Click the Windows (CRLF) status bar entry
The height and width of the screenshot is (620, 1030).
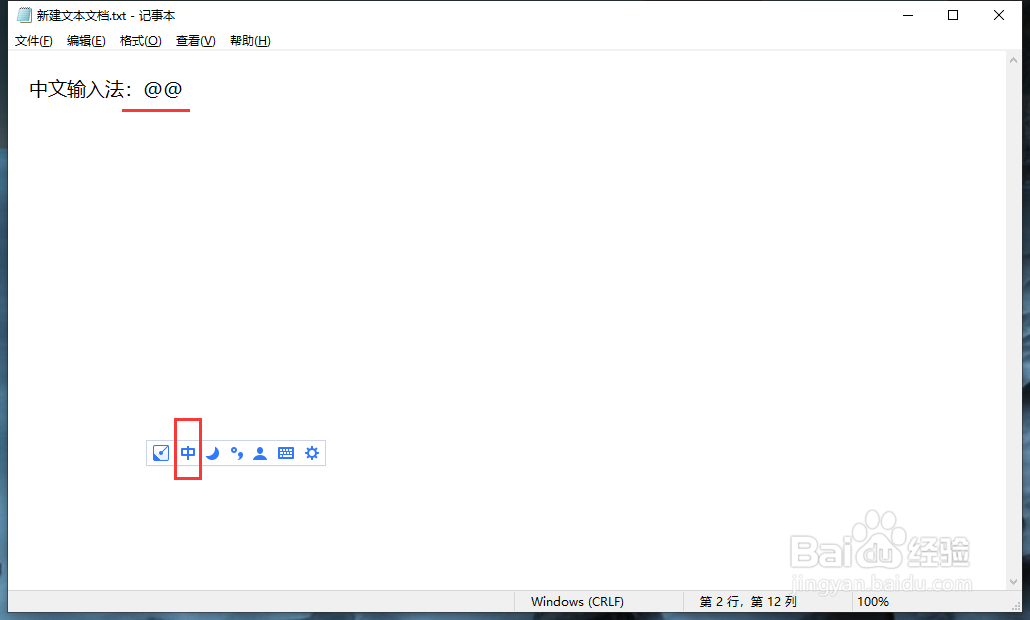(x=577, y=602)
